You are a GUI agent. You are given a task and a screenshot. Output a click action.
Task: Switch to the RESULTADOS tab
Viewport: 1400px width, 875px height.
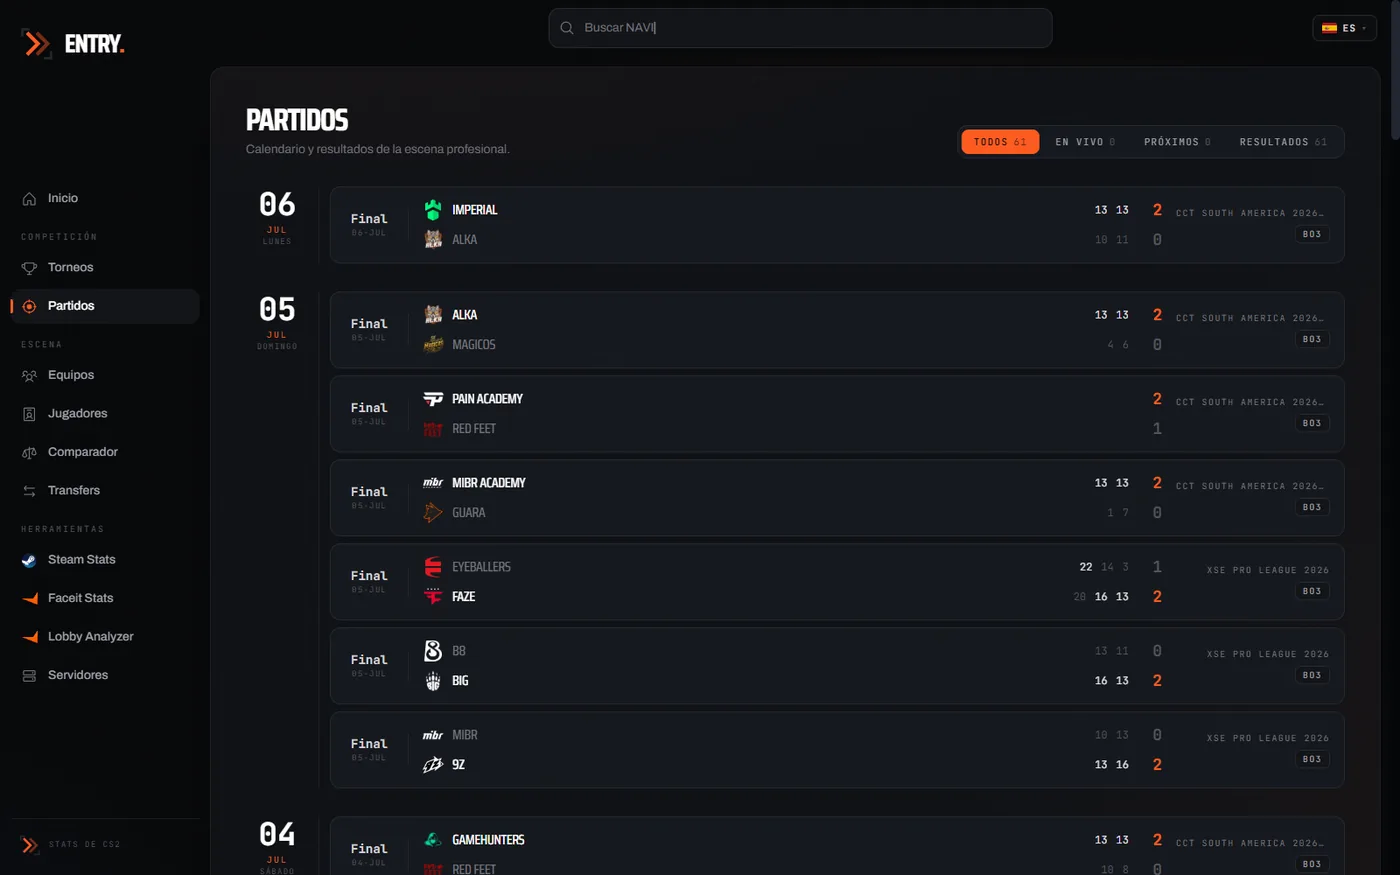(1283, 142)
